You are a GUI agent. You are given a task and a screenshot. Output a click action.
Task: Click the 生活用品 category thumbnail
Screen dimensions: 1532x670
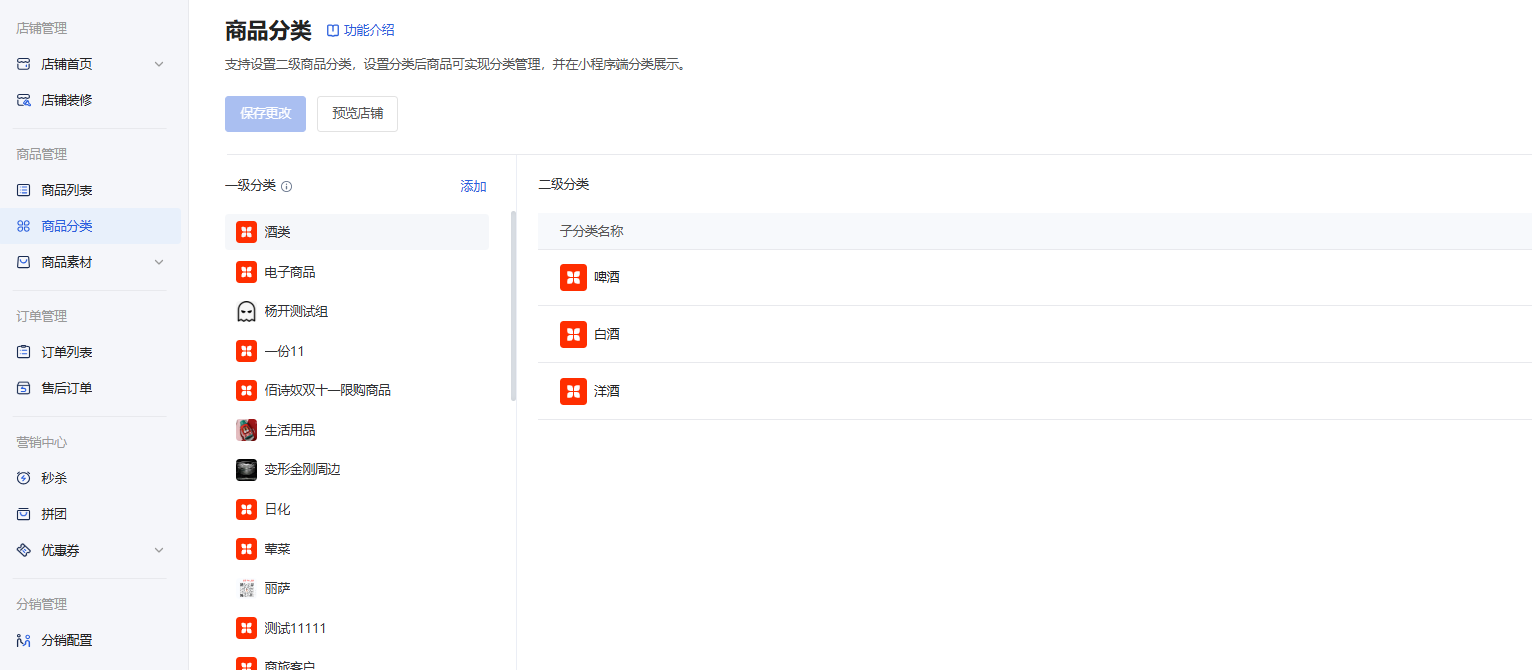pyautogui.click(x=246, y=430)
